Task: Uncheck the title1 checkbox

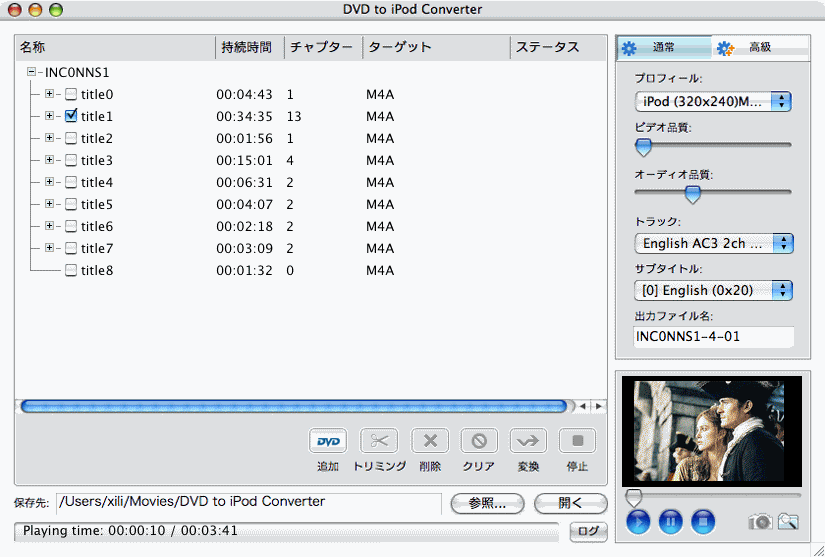Action: click(71, 116)
